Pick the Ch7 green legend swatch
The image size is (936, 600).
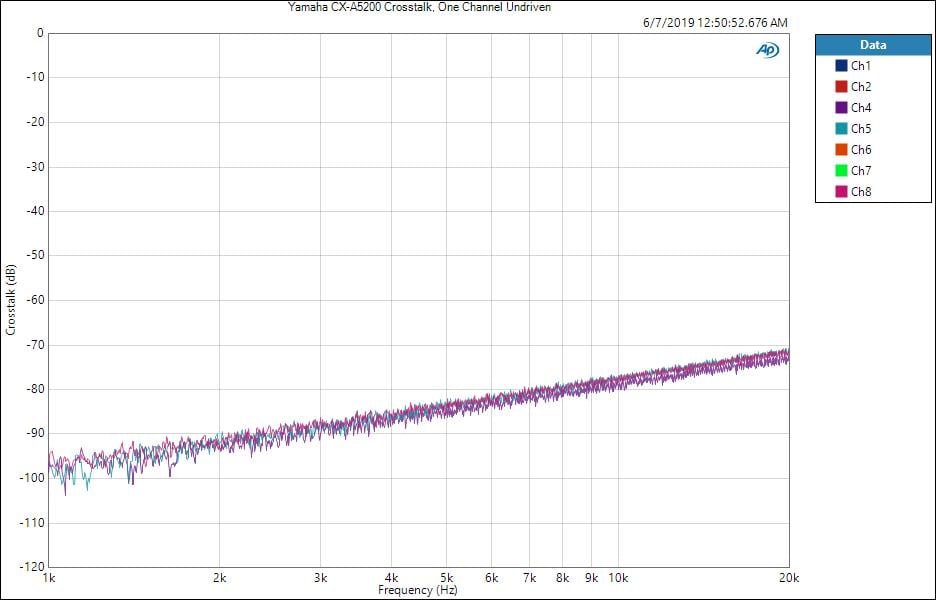841,171
